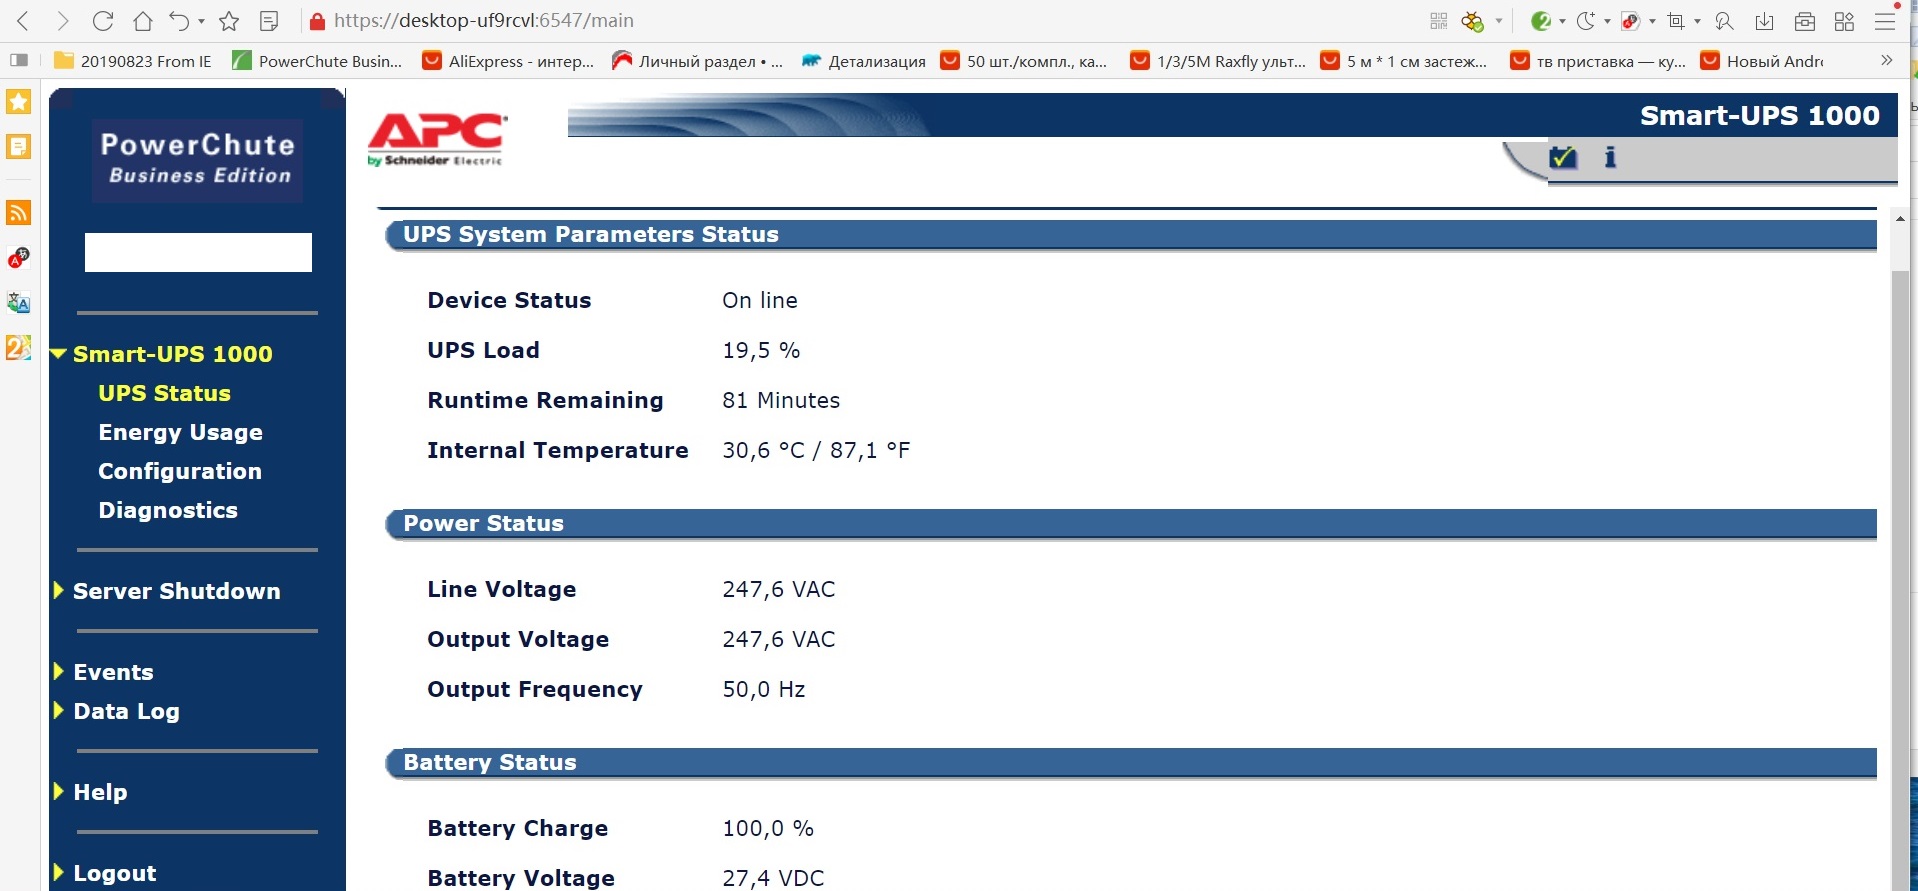Open Diagnostics in the navigation menu
The height and width of the screenshot is (891, 1918).
point(168,510)
